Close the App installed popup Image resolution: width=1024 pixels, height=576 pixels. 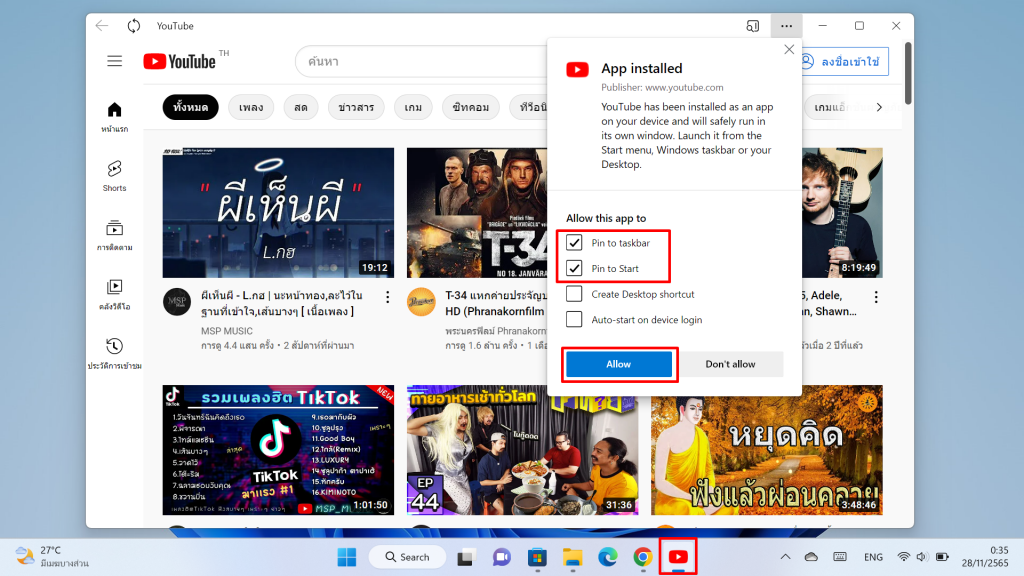(789, 50)
